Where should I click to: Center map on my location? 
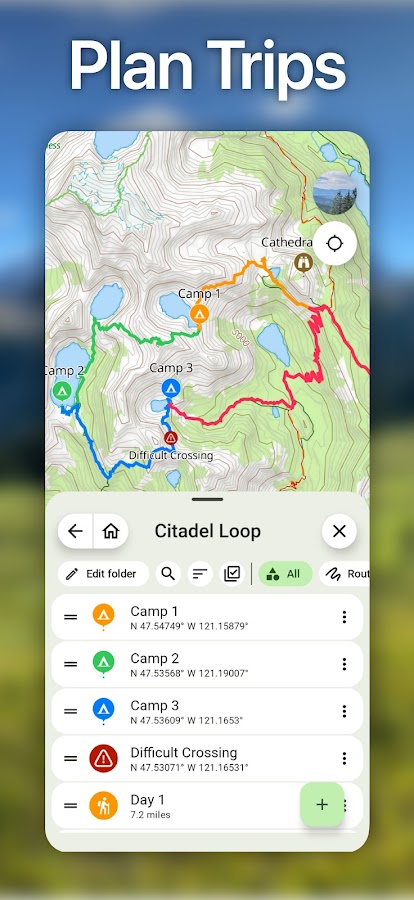334,243
